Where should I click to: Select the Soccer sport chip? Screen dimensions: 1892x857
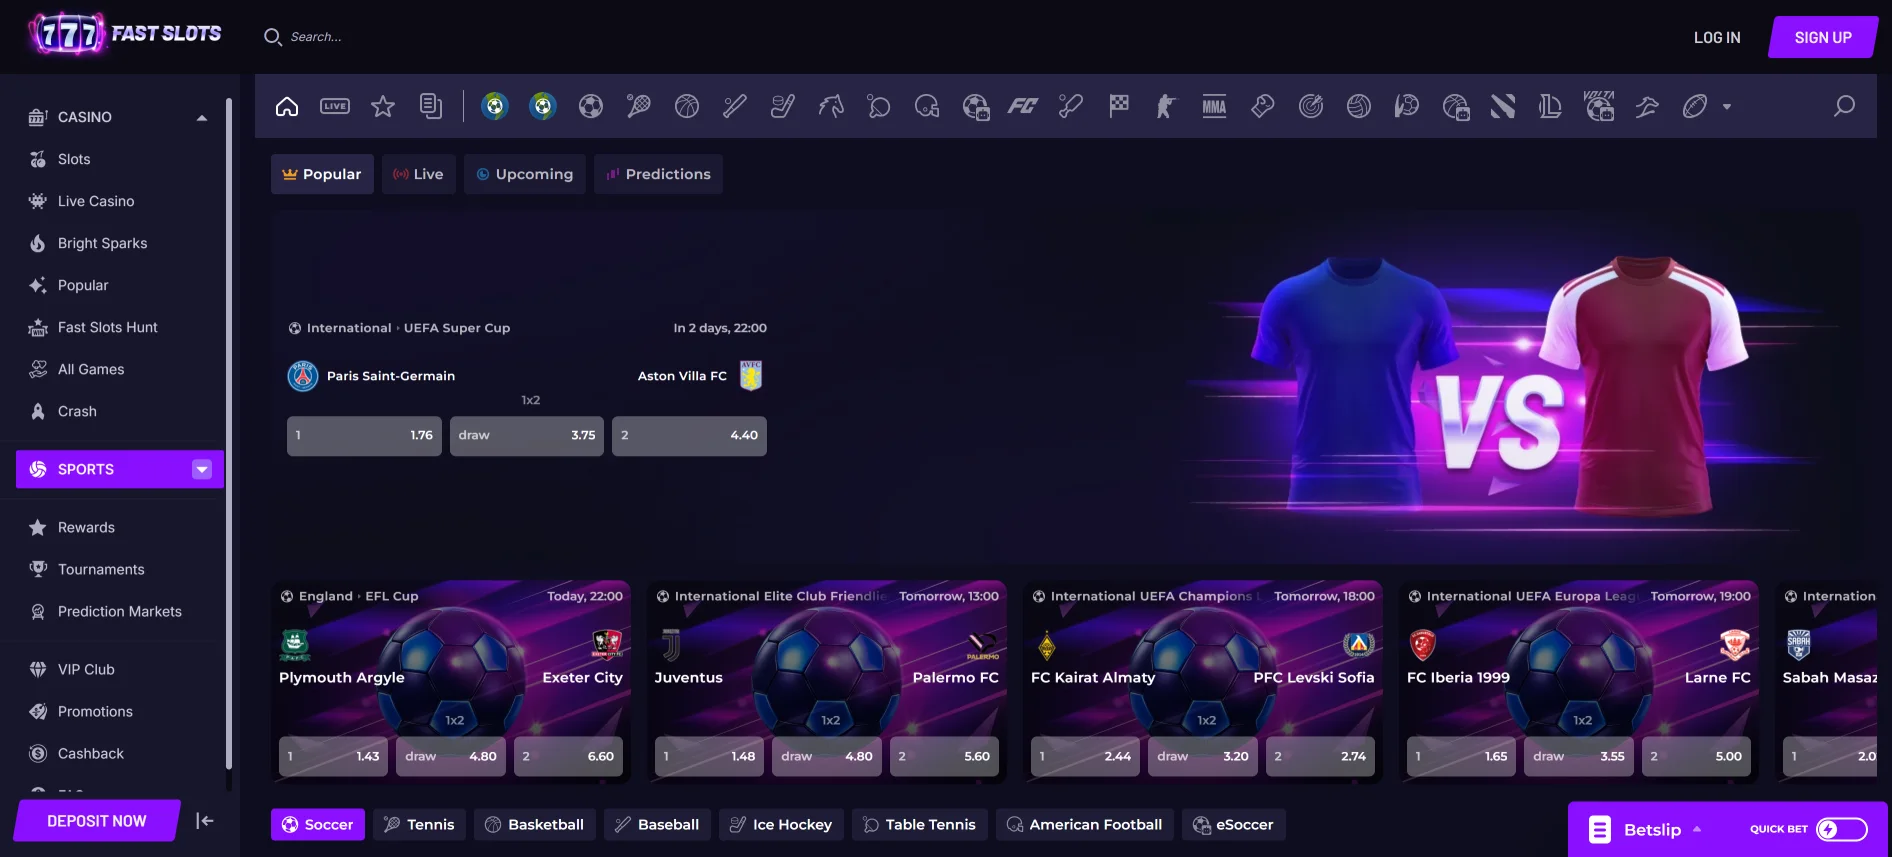[318, 825]
